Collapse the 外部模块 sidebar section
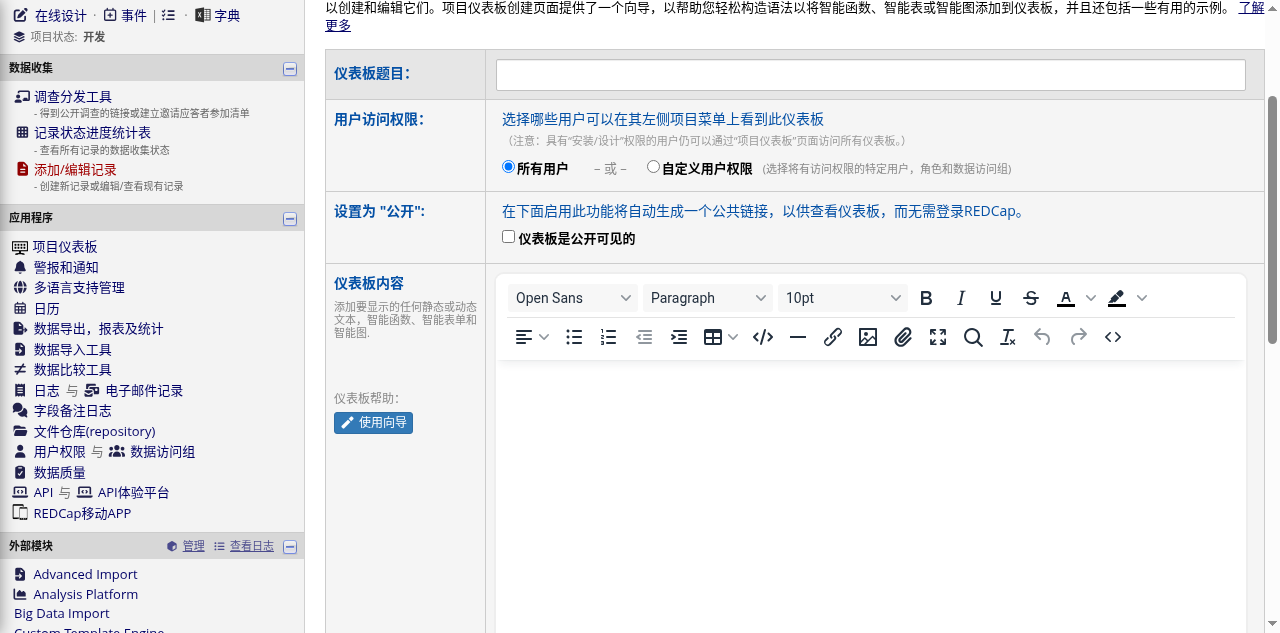 tap(290, 547)
